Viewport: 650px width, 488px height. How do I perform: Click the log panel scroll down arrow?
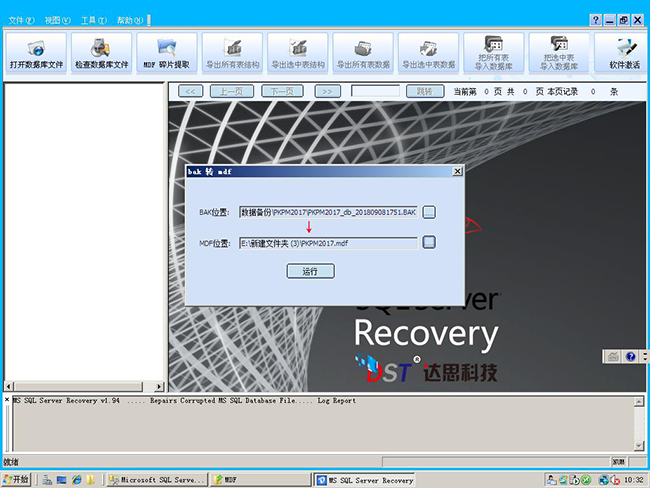point(639,446)
